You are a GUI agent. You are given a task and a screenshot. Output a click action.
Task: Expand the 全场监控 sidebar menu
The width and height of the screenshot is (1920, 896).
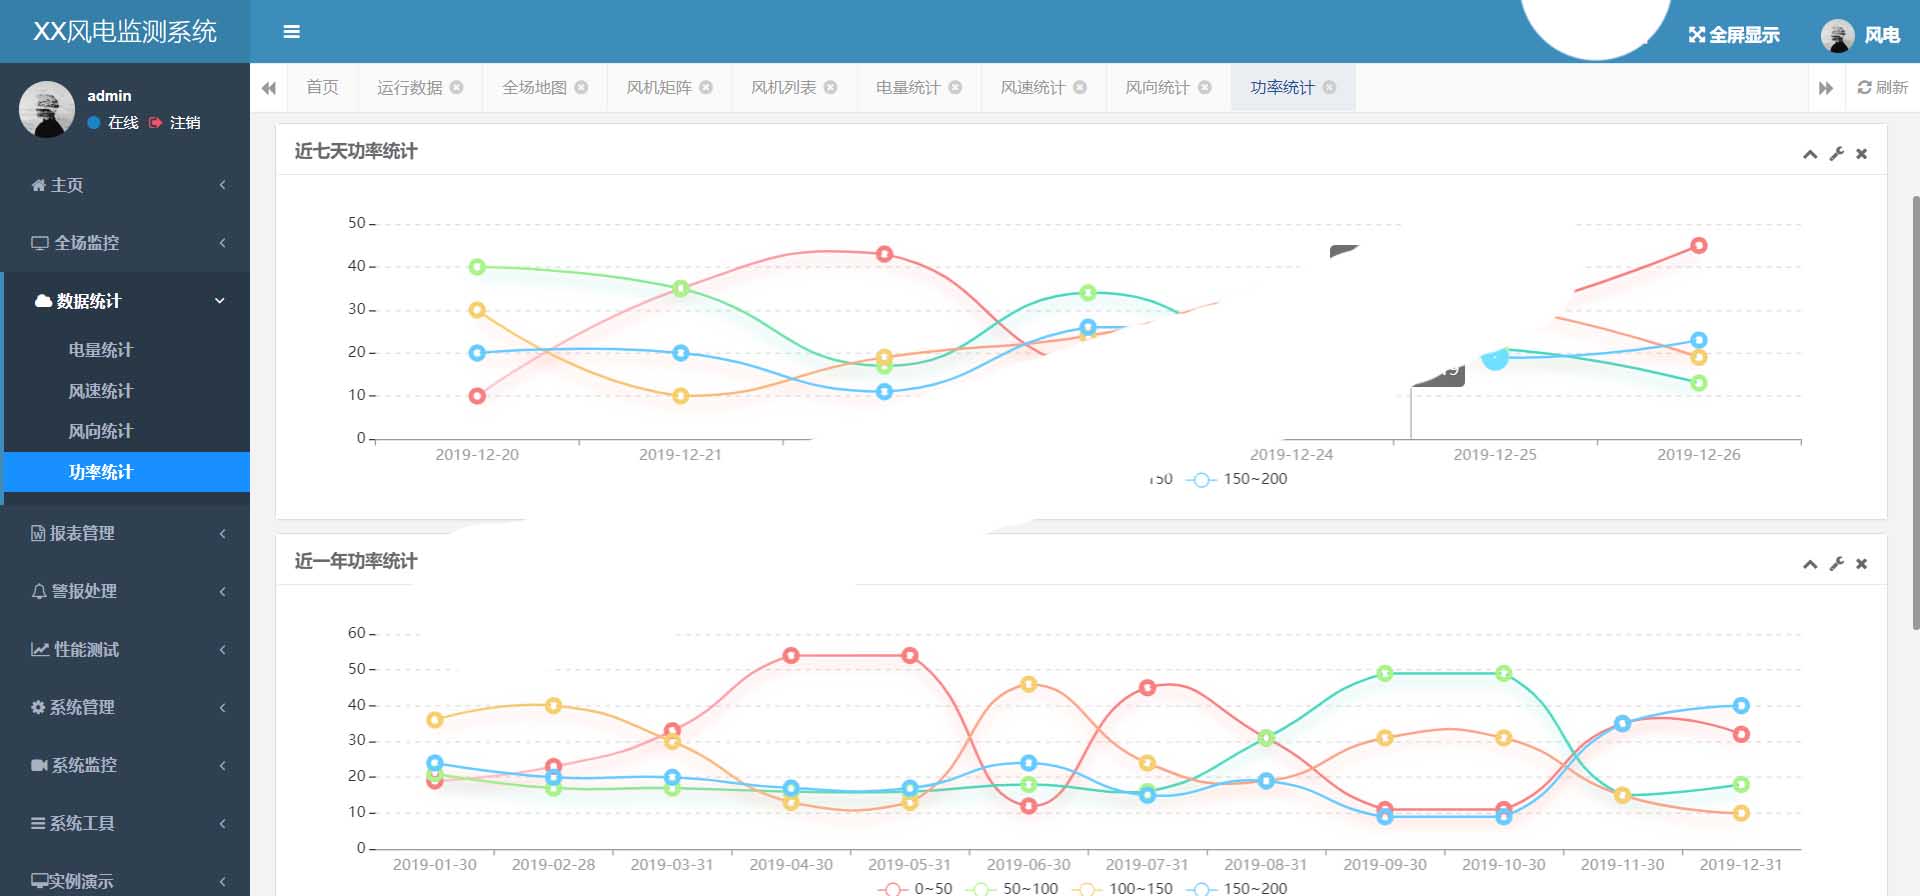pyautogui.click(x=125, y=243)
